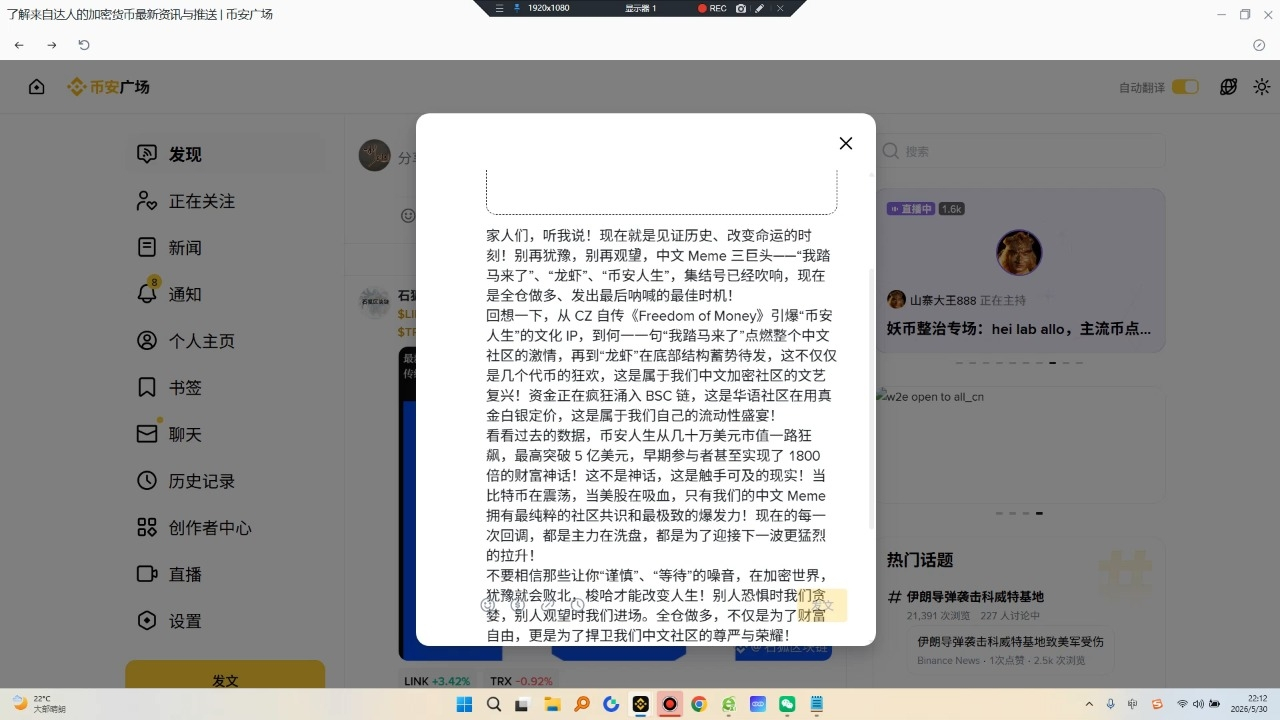The image size is (1280, 720).
Task: Open File Explorer from the taskbar
Action: coord(552,704)
